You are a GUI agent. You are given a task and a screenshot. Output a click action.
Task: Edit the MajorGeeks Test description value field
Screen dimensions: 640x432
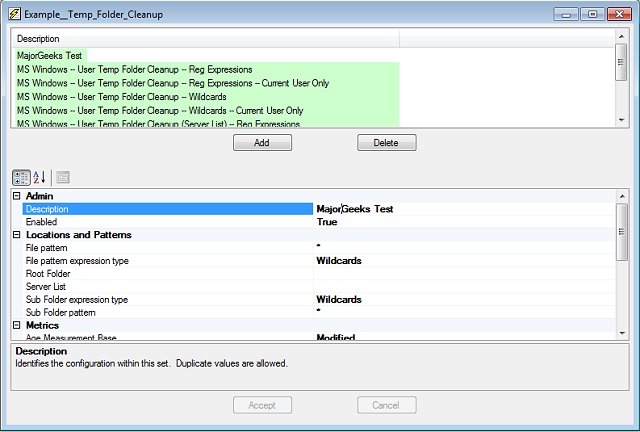point(464,209)
